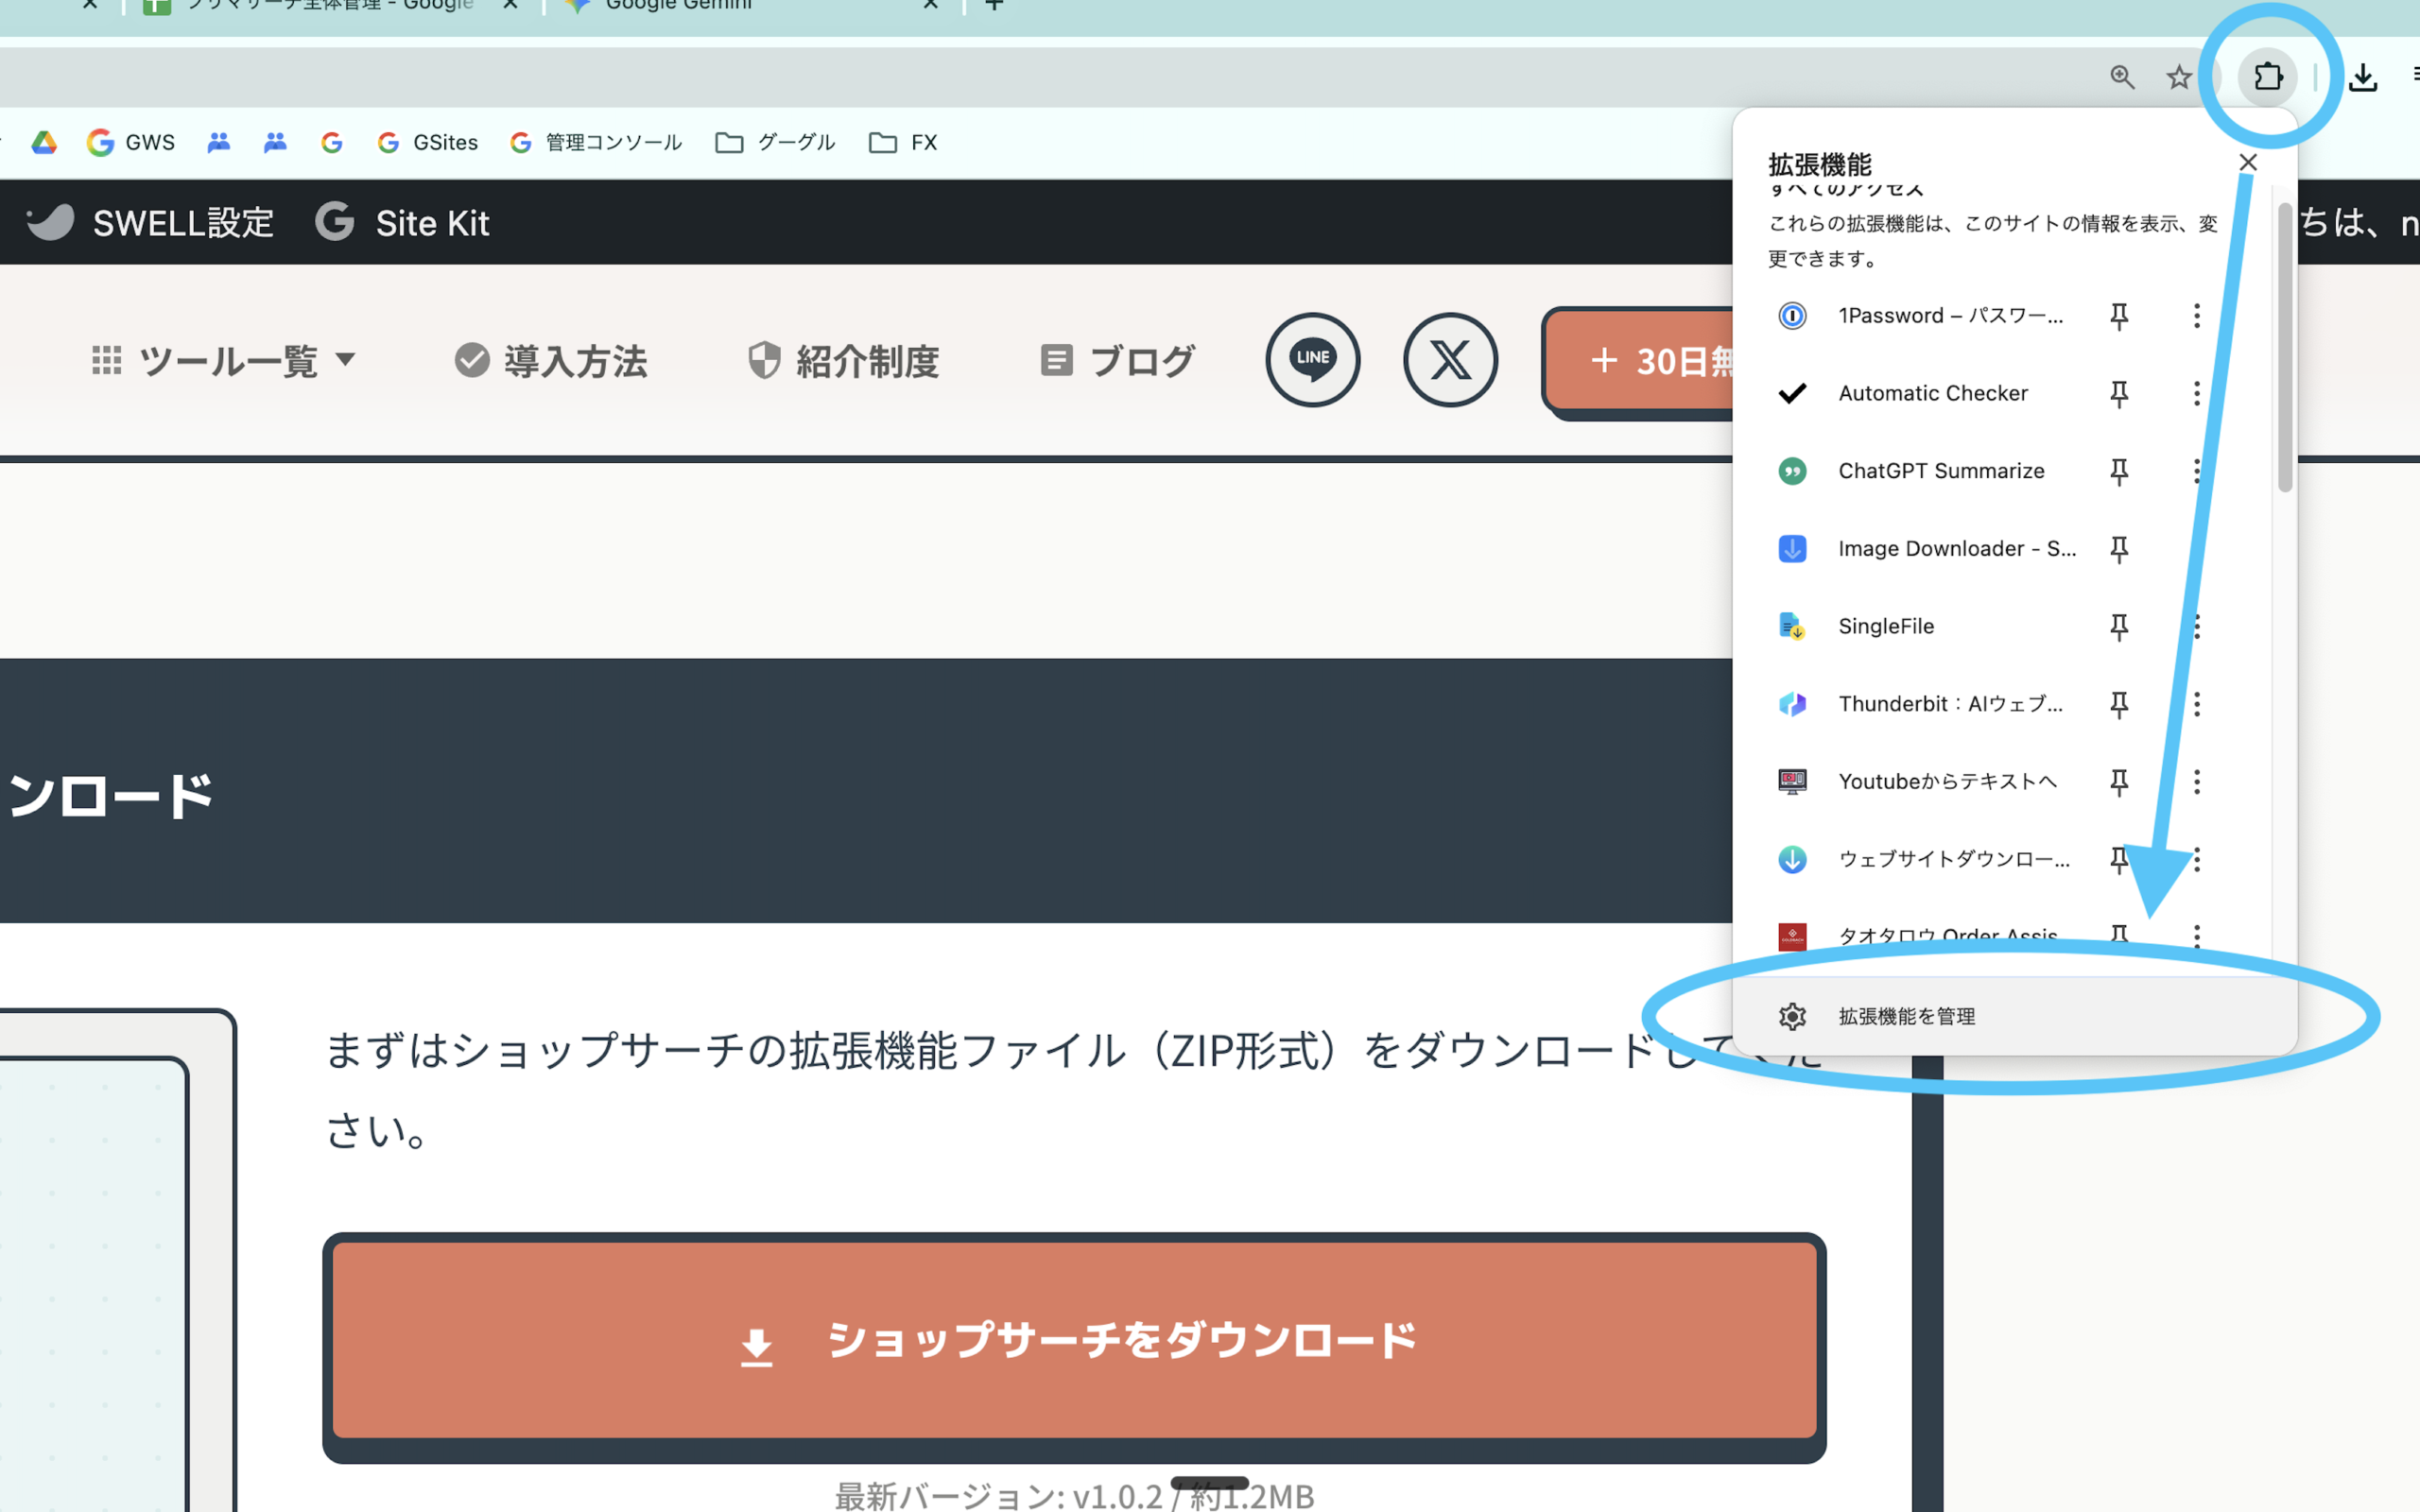The image size is (2420, 1512).
Task: Click the Downloads icon in Chrome's toolbar
Action: (2364, 77)
